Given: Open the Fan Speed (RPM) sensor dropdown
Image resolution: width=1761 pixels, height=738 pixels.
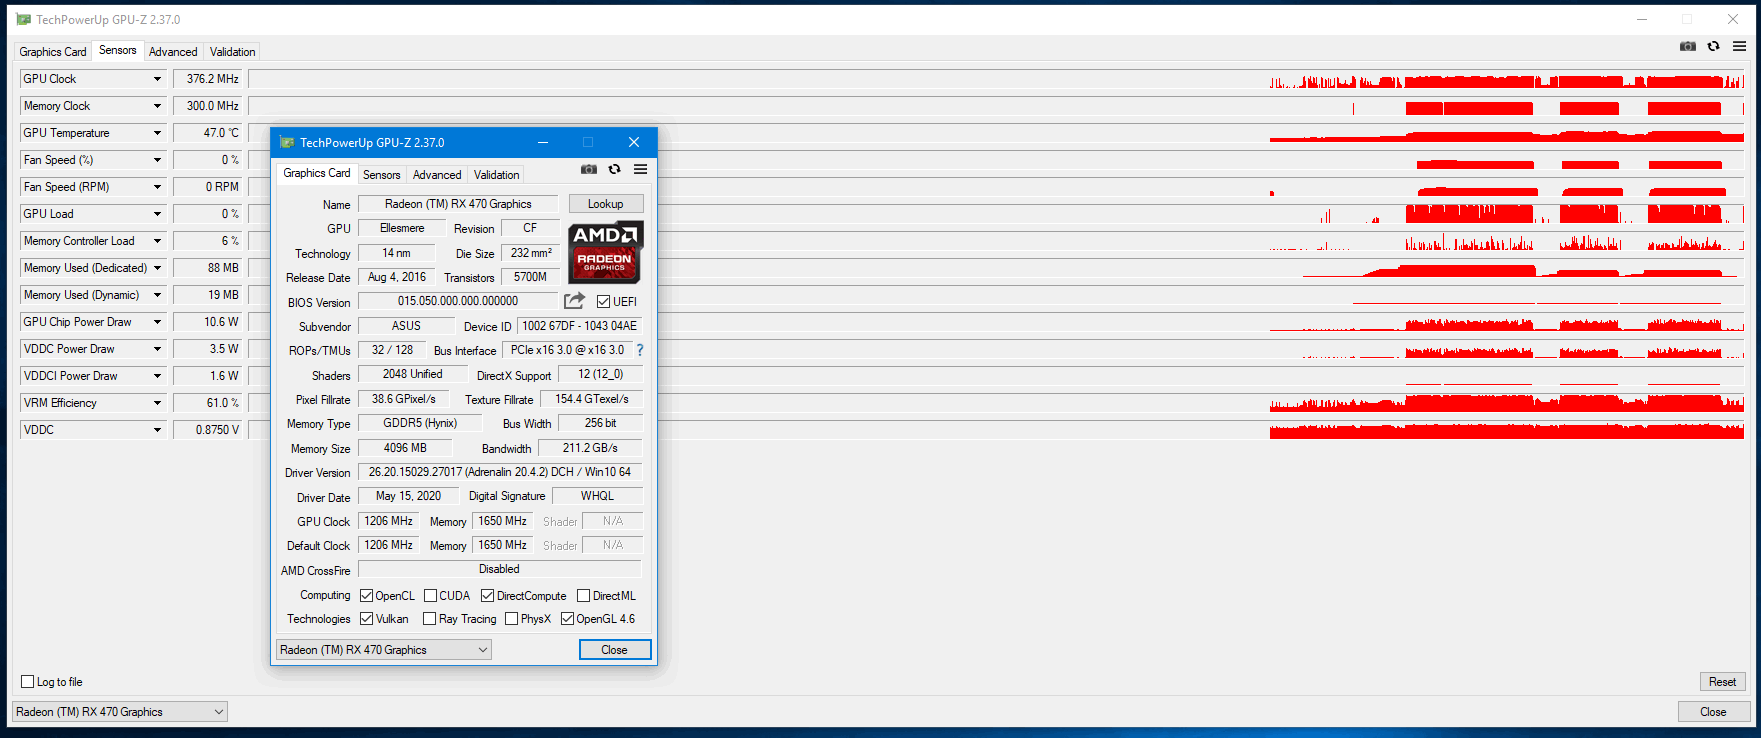Looking at the screenshot, I should [157, 187].
